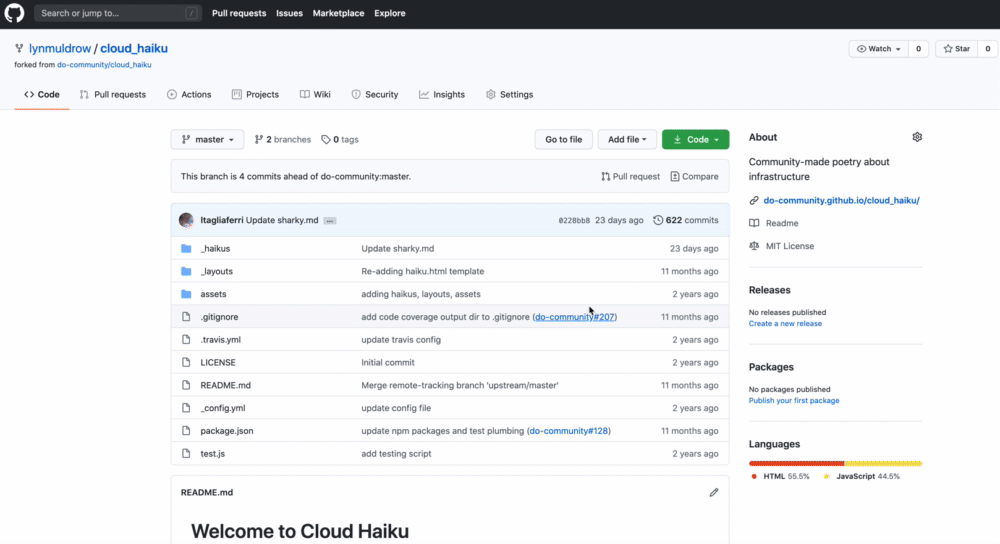The width and height of the screenshot is (1000, 544).
Task: Open the green Code dropdown
Action: (695, 140)
